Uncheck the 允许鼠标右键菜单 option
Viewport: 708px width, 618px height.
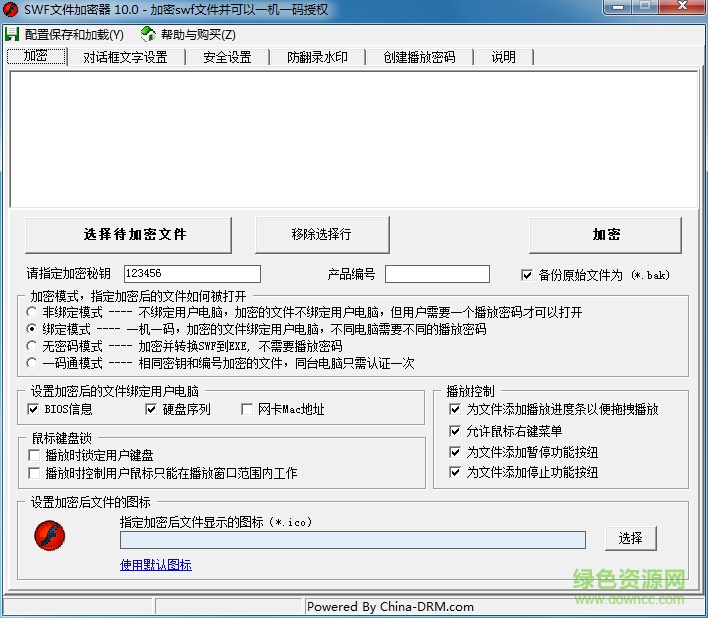[x=456, y=431]
